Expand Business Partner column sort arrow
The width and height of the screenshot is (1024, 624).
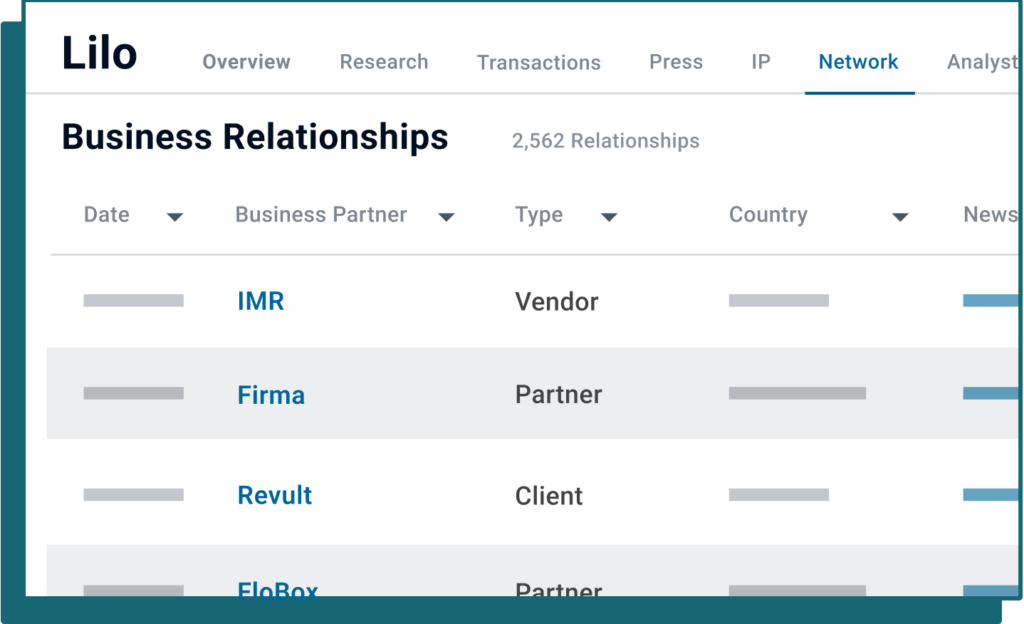click(446, 217)
